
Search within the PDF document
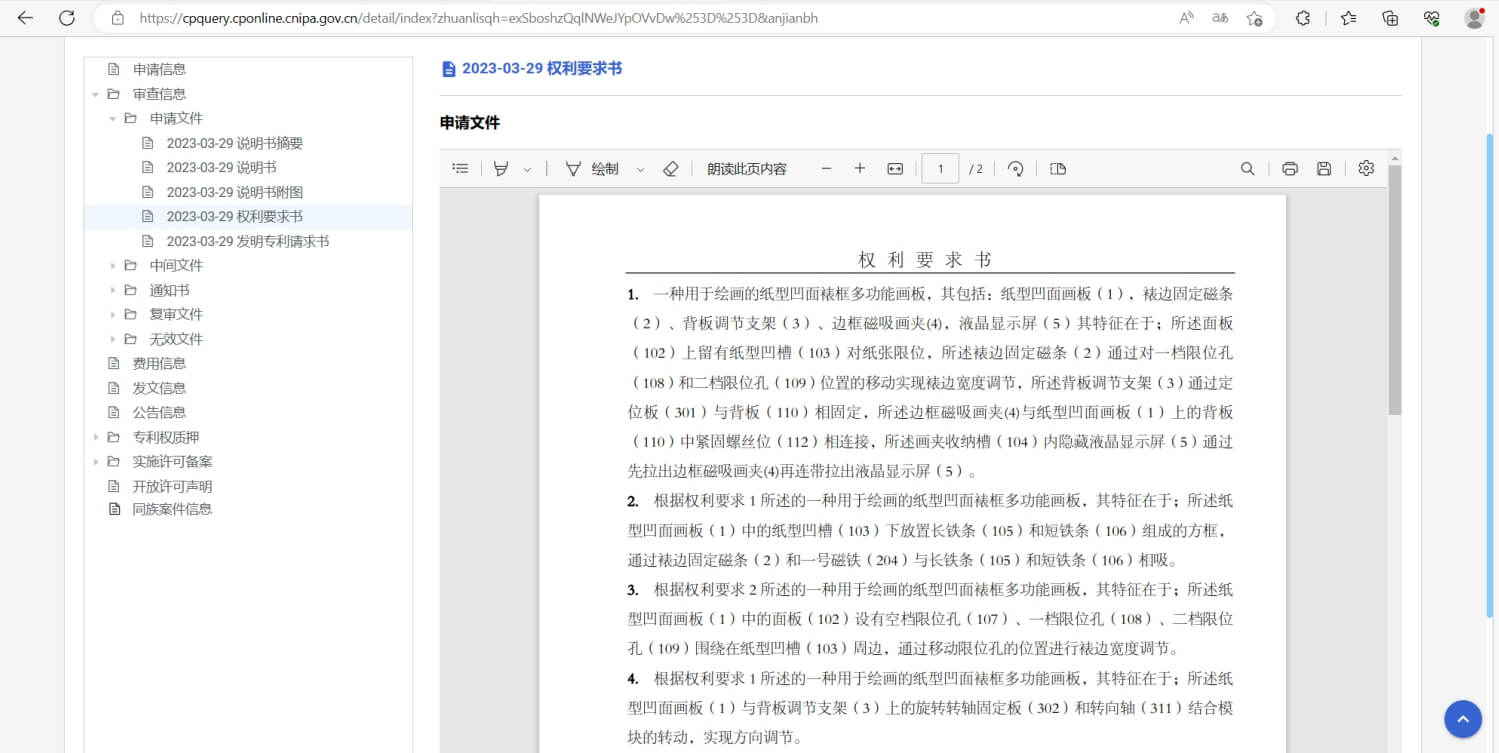tap(1247, 169)
